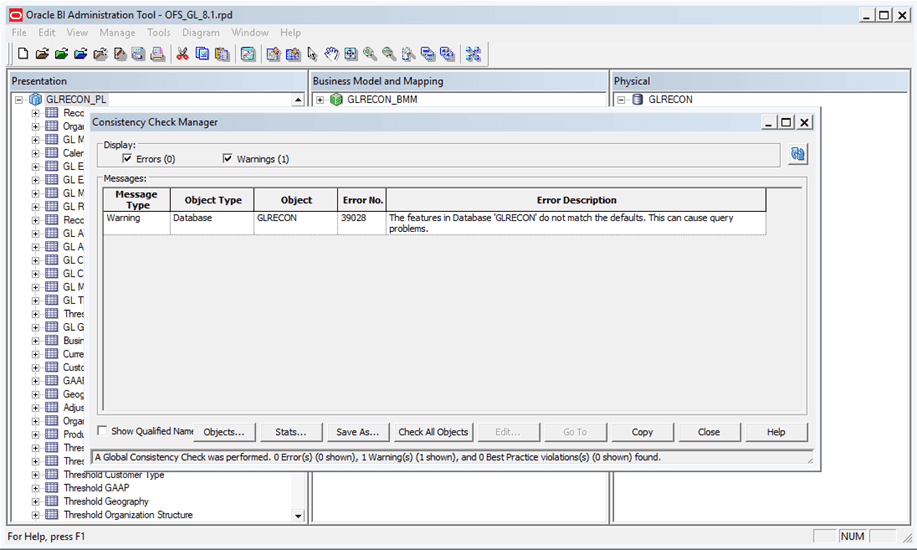Click Presentation pane scroll up arrow
Viewport: 917px width, 550px height.
coord(298,100)
